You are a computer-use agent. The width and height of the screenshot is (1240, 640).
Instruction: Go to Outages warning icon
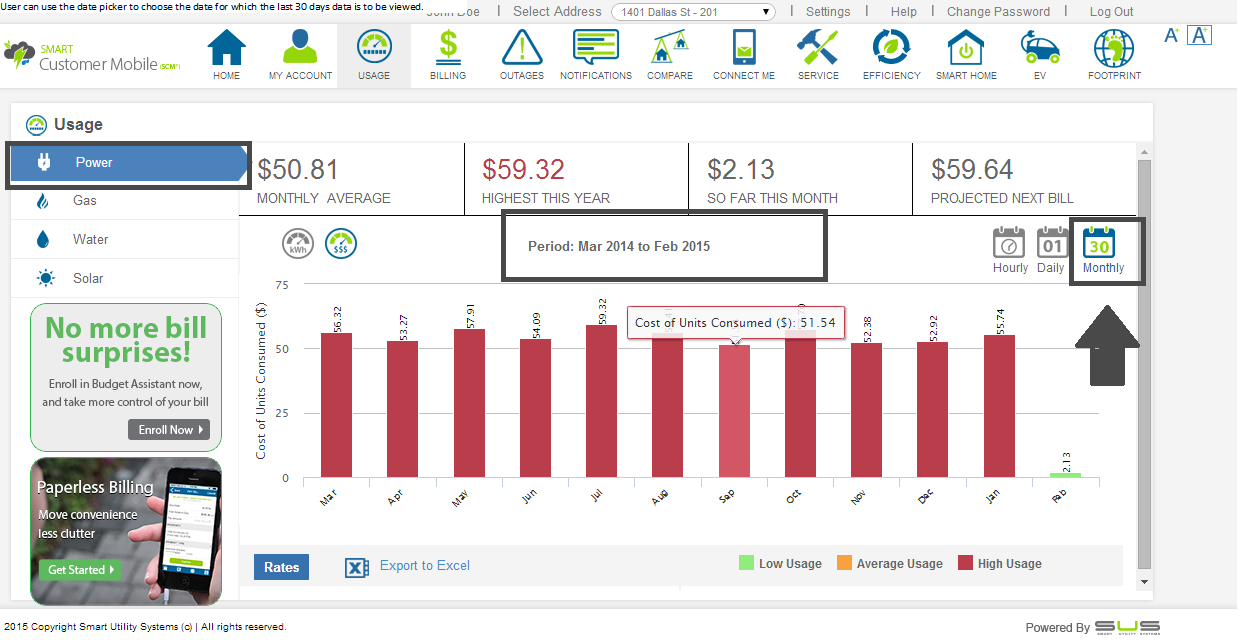pos(521,48)
